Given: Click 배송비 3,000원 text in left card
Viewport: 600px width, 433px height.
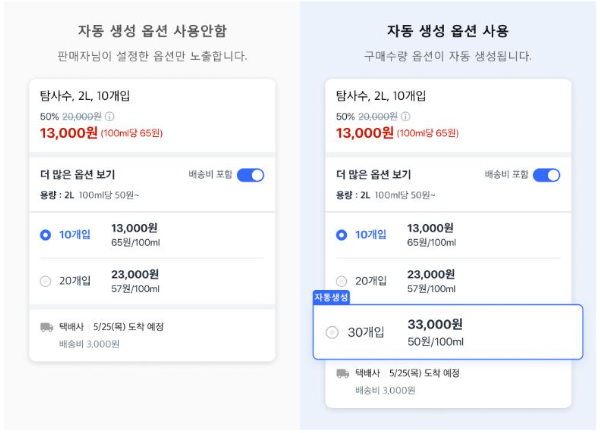Looking at the screenshot, I should coord(89,344).
